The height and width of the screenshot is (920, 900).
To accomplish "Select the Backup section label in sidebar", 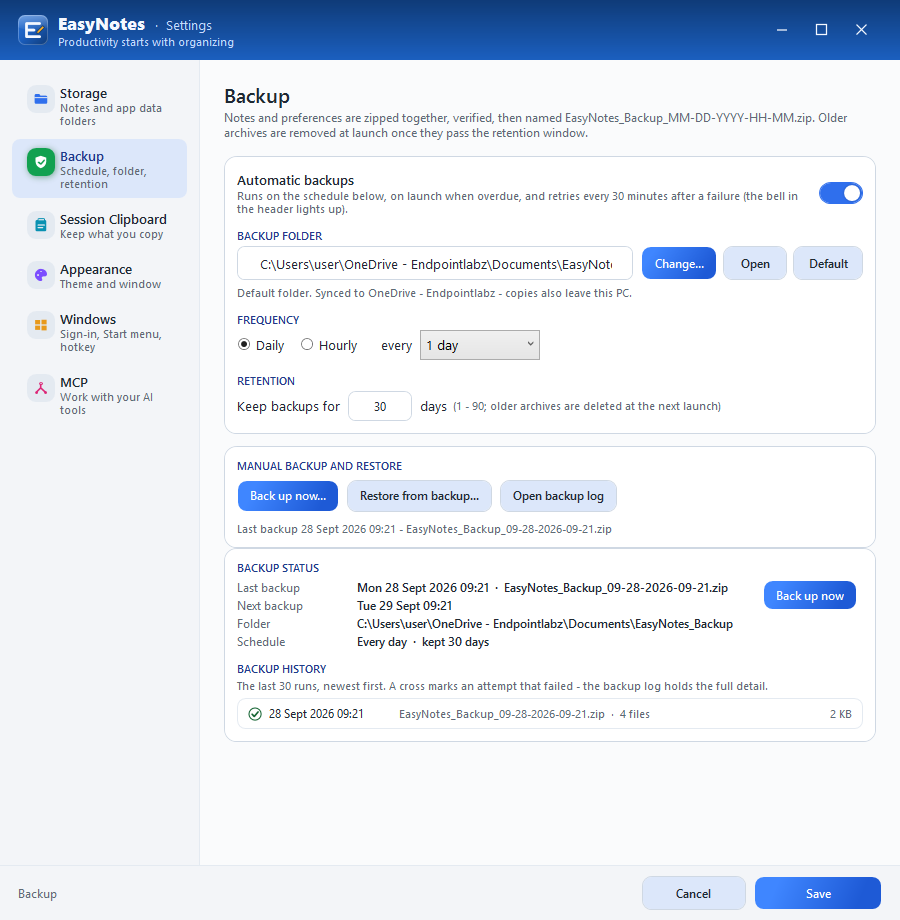I will [x=82, y=157].
